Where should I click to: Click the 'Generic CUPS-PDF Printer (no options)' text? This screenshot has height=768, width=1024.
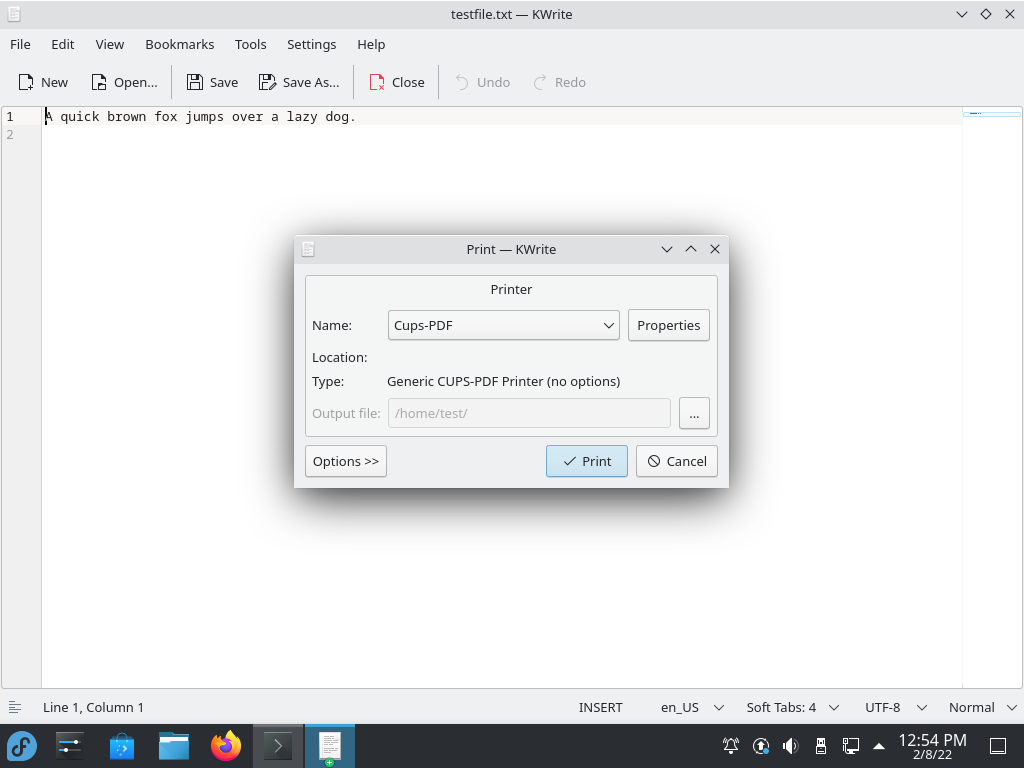pyautogui.click(x=504, y=381)
